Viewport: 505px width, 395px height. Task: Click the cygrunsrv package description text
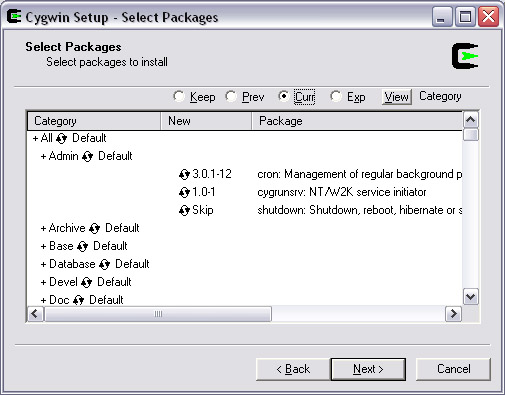pos(342,192)
